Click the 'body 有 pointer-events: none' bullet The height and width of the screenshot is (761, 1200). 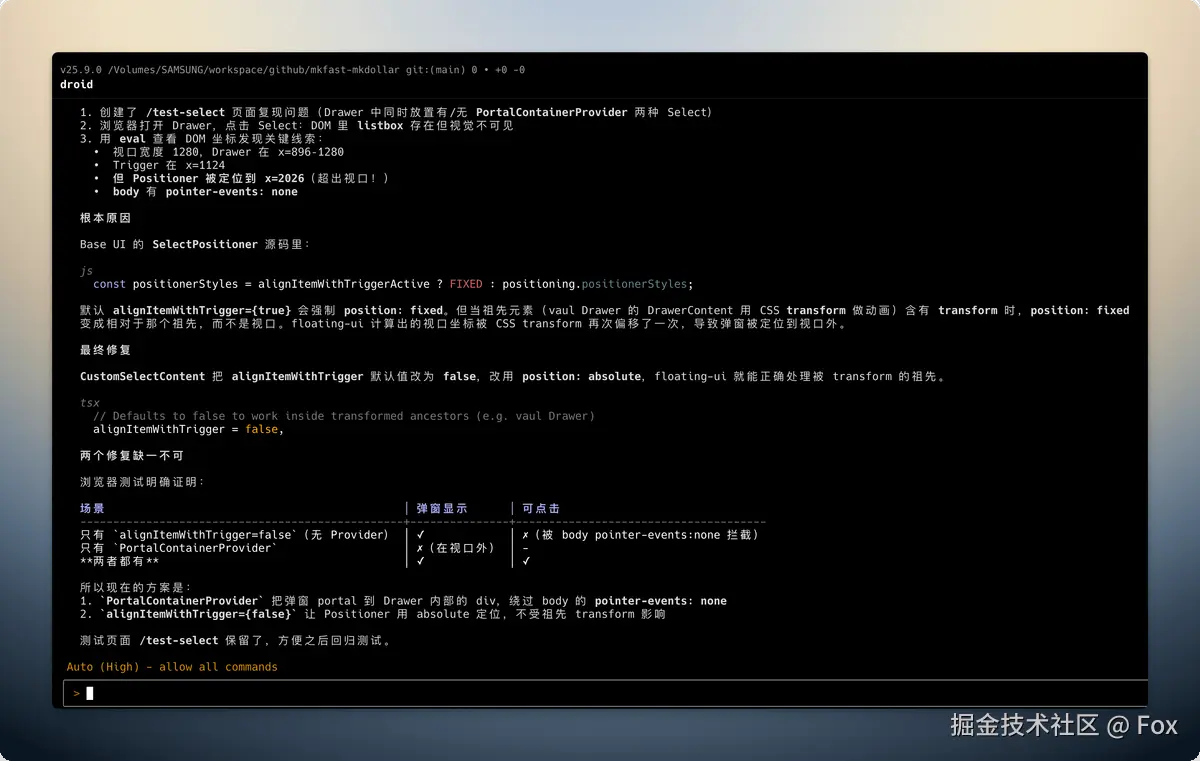click(205, 192)
